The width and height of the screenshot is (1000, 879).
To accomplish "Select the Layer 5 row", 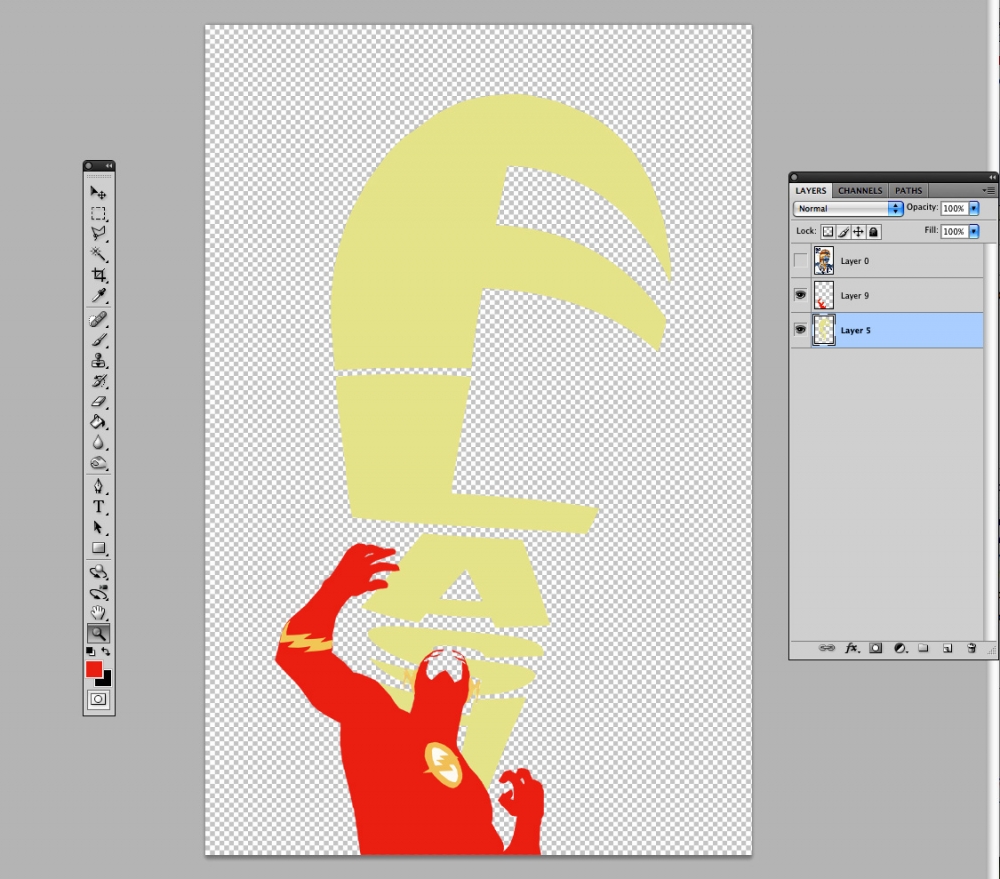I will pos(887,330).
